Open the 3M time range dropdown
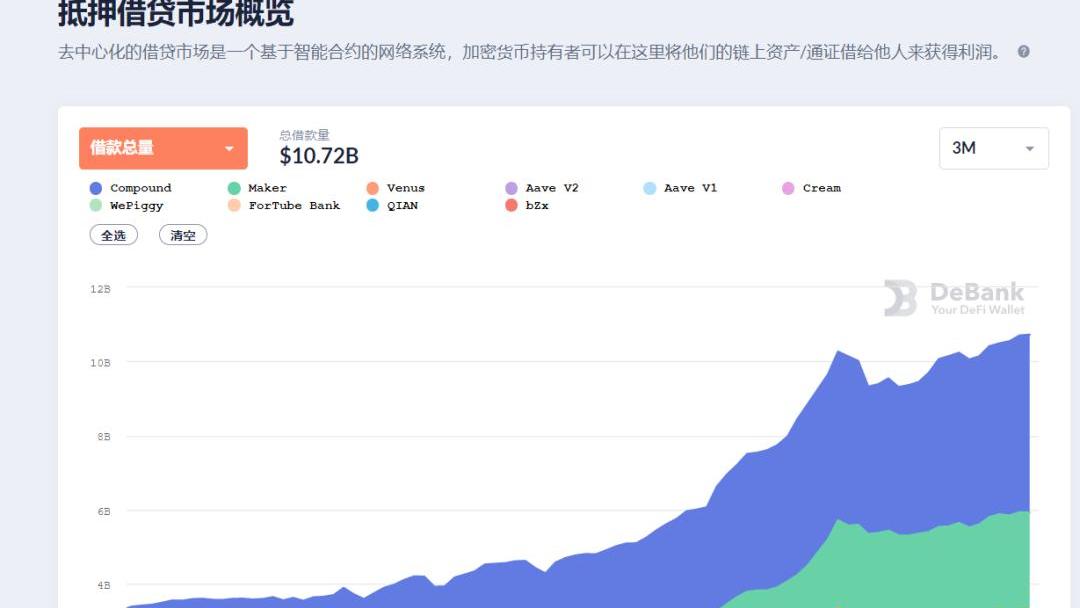The image size is (1080, 608). pos(993,148)
